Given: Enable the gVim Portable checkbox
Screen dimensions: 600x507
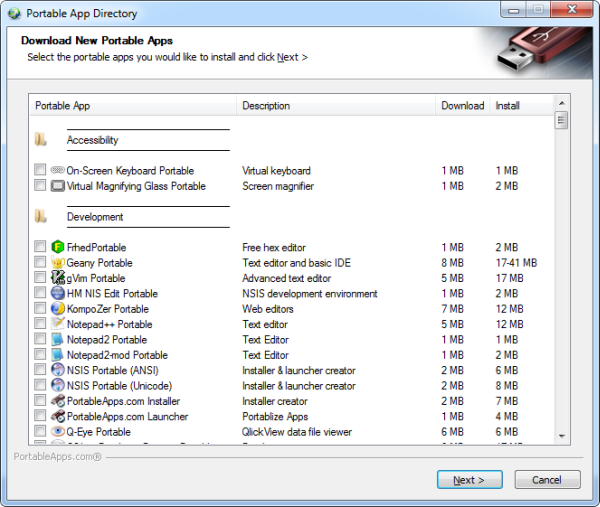Looking at the screenshot, I should coord(40,277).
